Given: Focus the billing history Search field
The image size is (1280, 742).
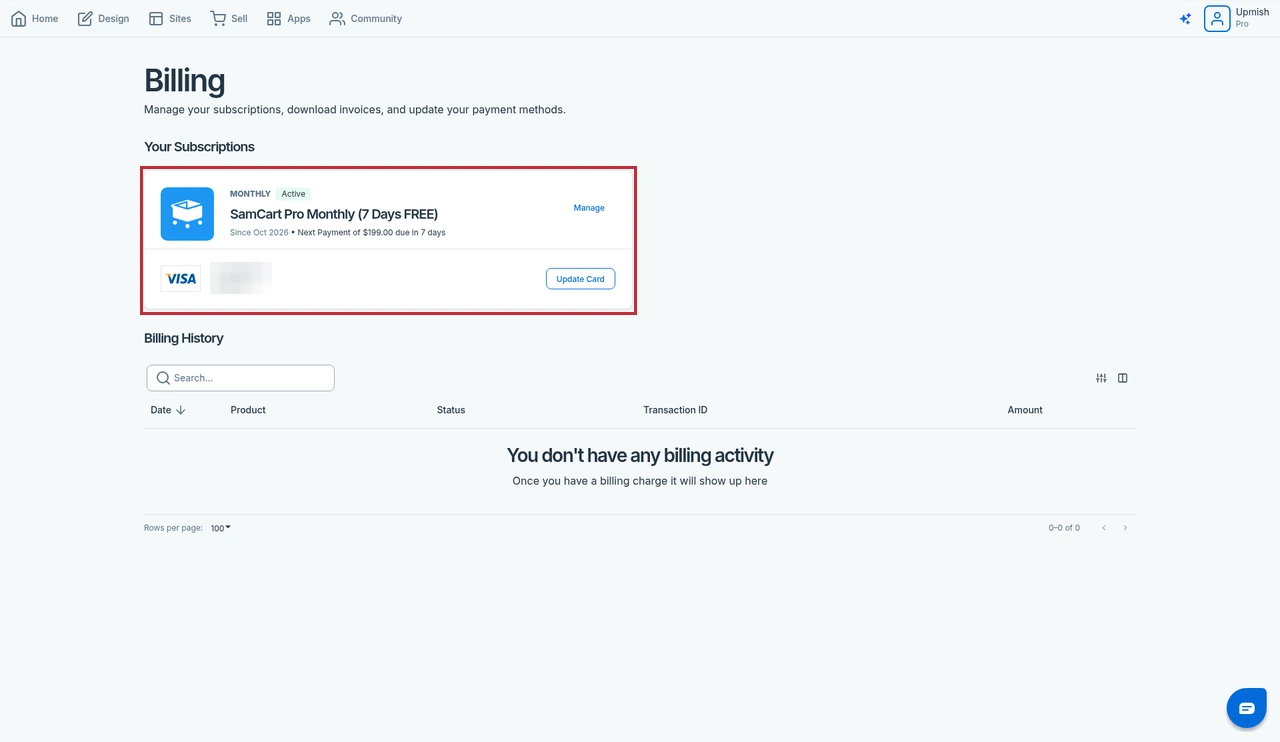Looking at the screenshot, I should click(x=240, y=378).
